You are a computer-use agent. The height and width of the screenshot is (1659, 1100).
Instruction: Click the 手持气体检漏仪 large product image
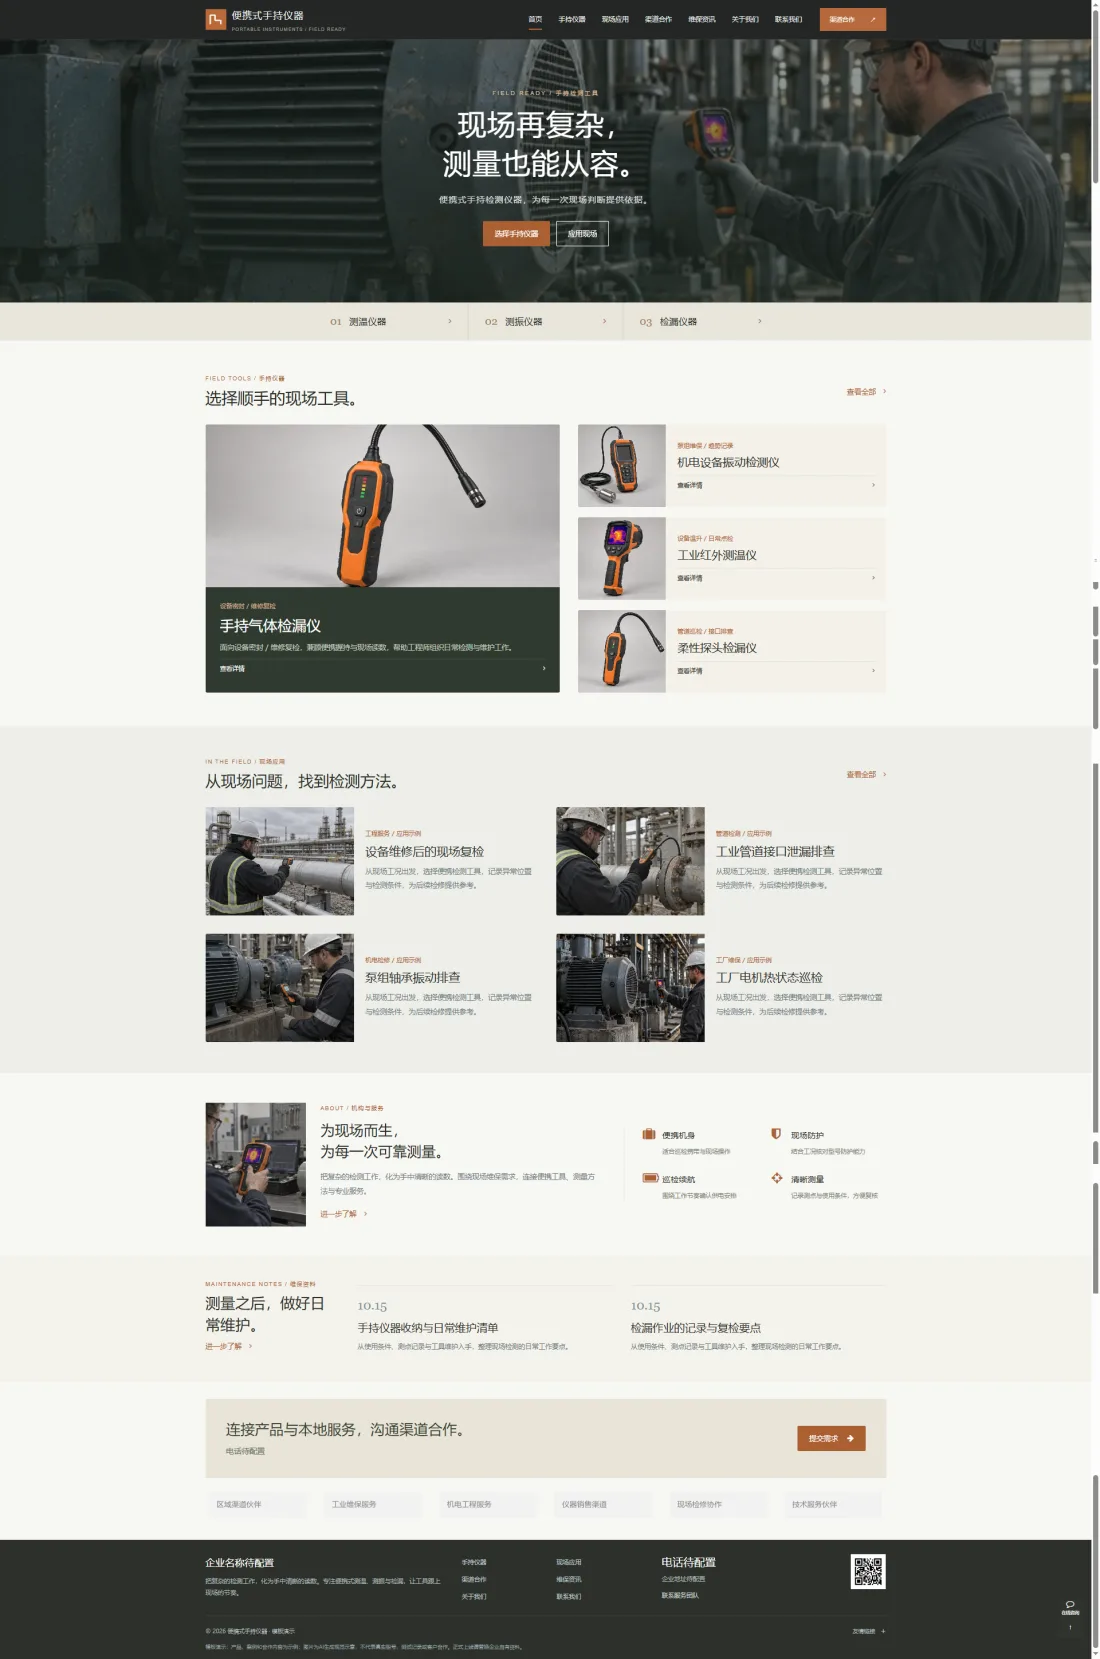pyautogui.click(x=382, y=506)
